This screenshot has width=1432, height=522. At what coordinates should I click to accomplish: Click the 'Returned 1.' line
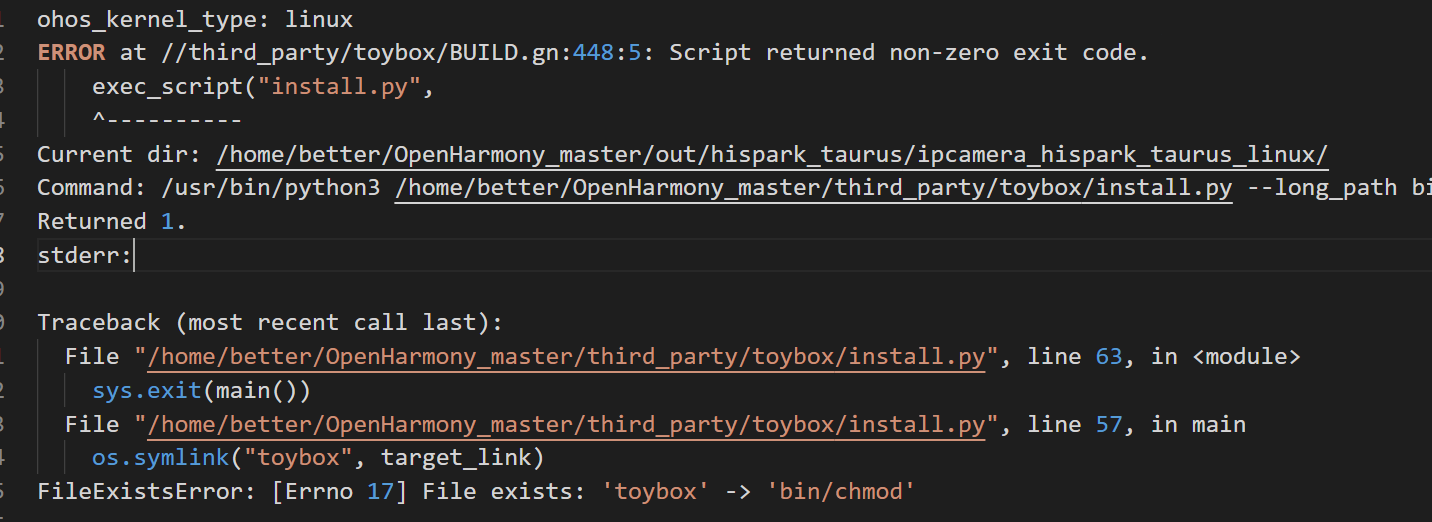click(x=112, y=221)
